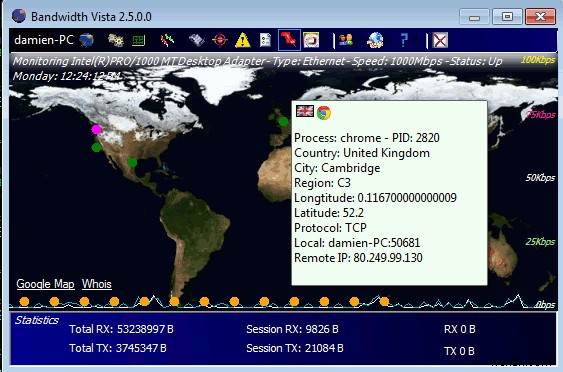Screen dimensions: 563x372
Task: Click the Total RX 53238997 B value
Action: pyautogui.click(x=121, y=329)
